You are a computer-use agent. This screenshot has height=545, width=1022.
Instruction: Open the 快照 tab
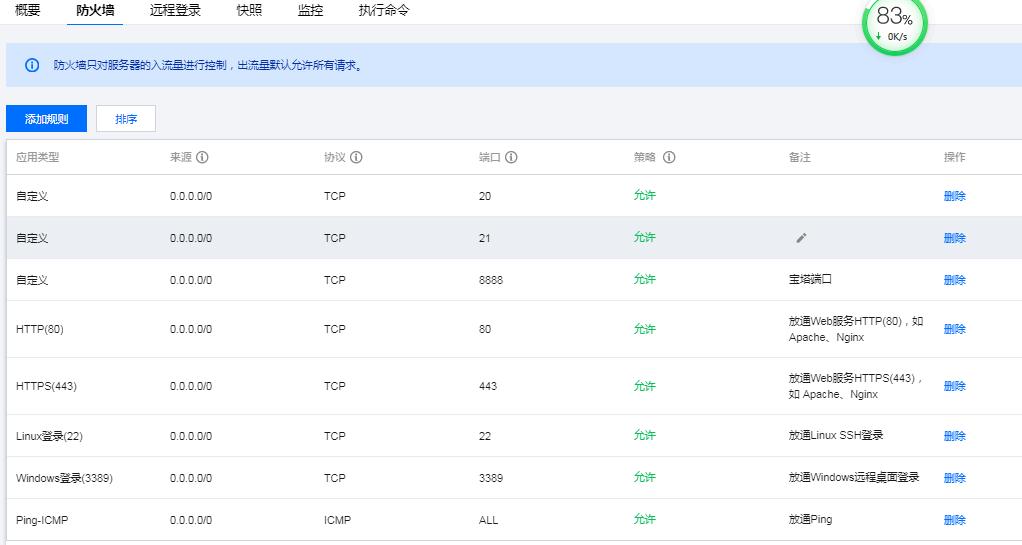249,10
